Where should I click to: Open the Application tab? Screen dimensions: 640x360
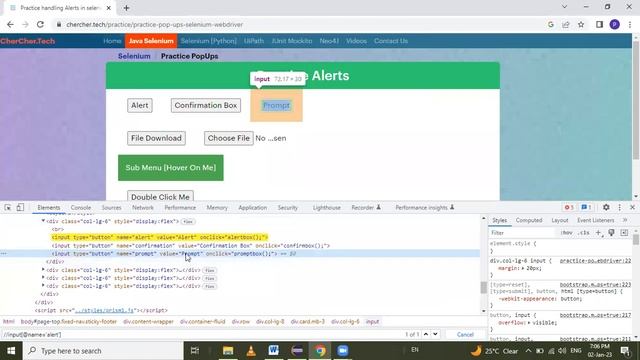(253, 208)
